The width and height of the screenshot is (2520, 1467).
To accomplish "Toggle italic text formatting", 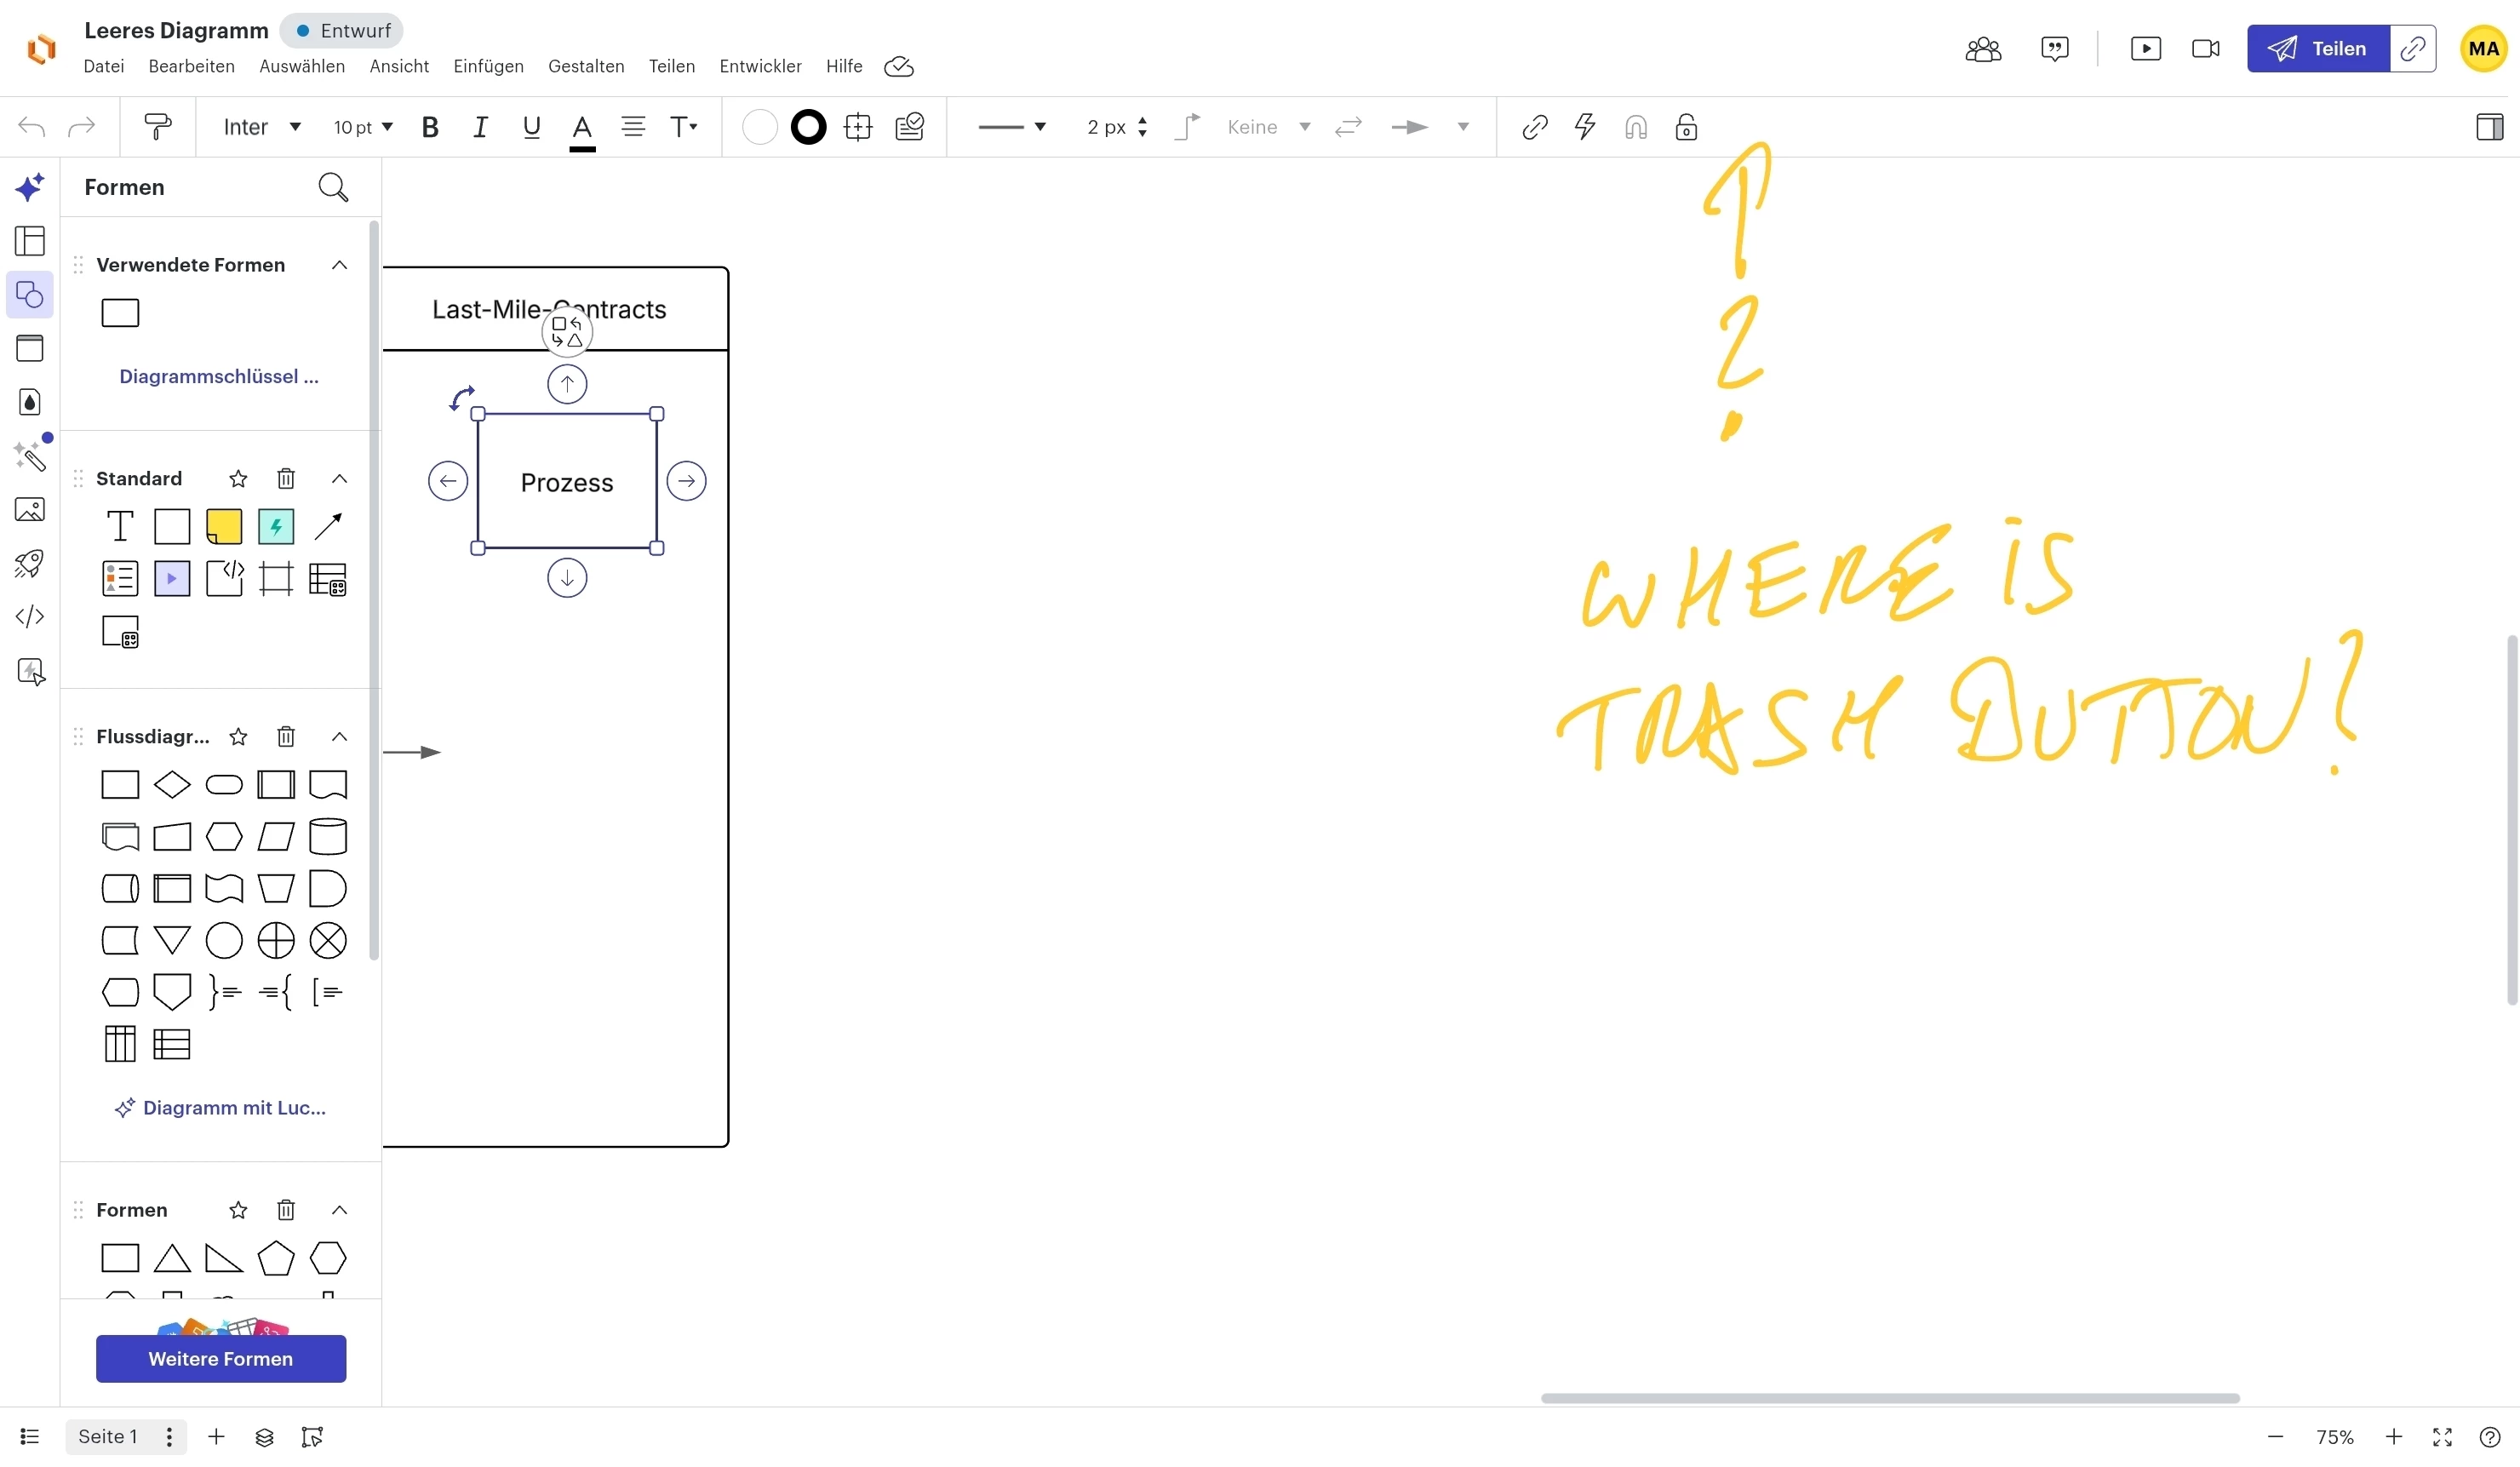I will 480,127.
